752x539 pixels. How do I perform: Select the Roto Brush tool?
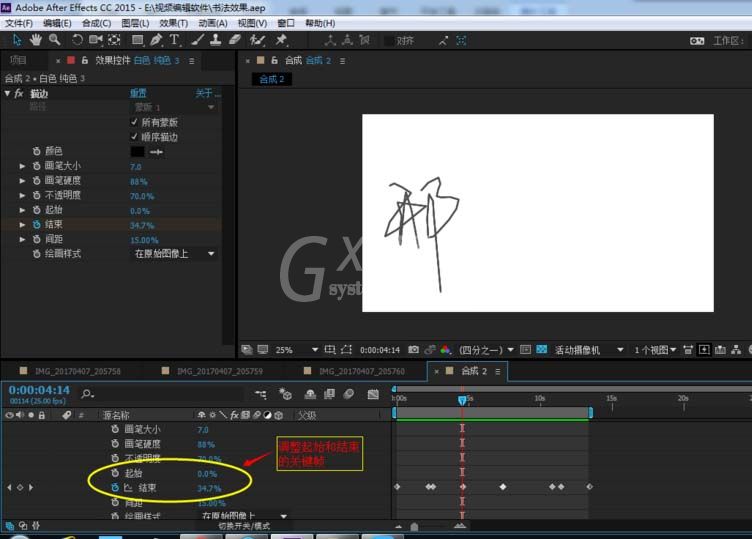pos(258,40)
